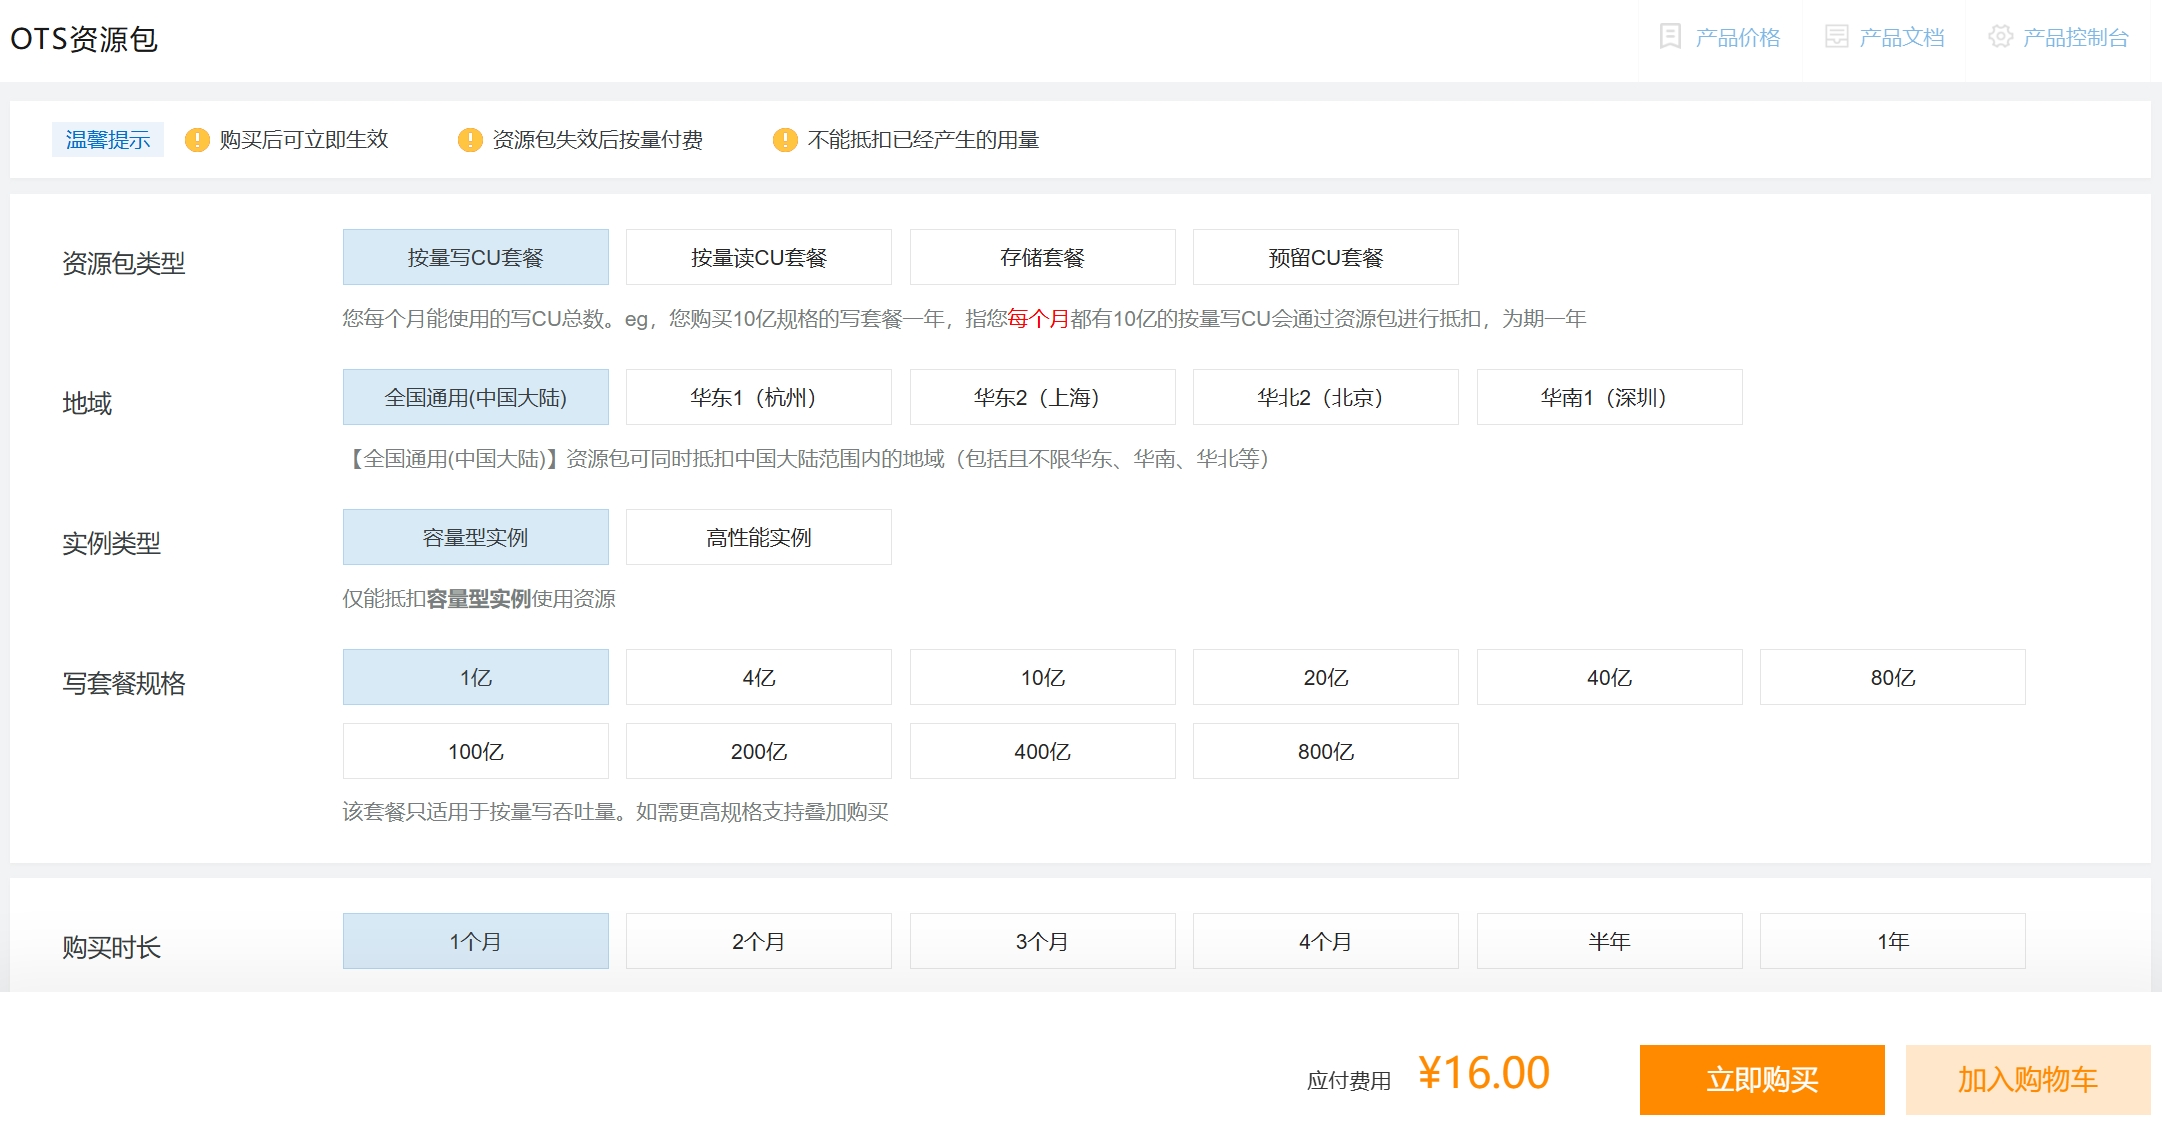Click the 产品价格 document icon
The width and height of the screenshot is (2162, 1135).
click(1670, 37)
